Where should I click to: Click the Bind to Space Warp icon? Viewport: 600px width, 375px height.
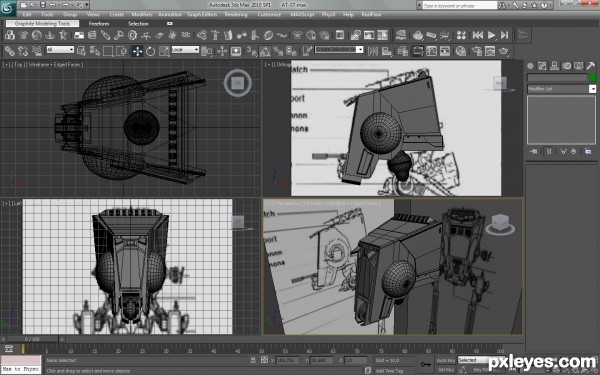point(37,51)
